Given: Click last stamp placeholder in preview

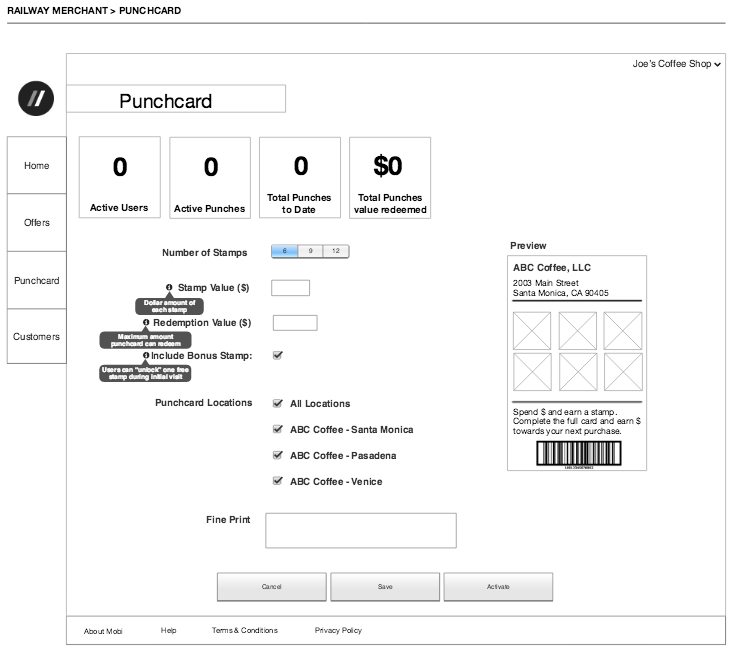Looking at the screenshot, I should pyautogui.click(x=623, y=372).
